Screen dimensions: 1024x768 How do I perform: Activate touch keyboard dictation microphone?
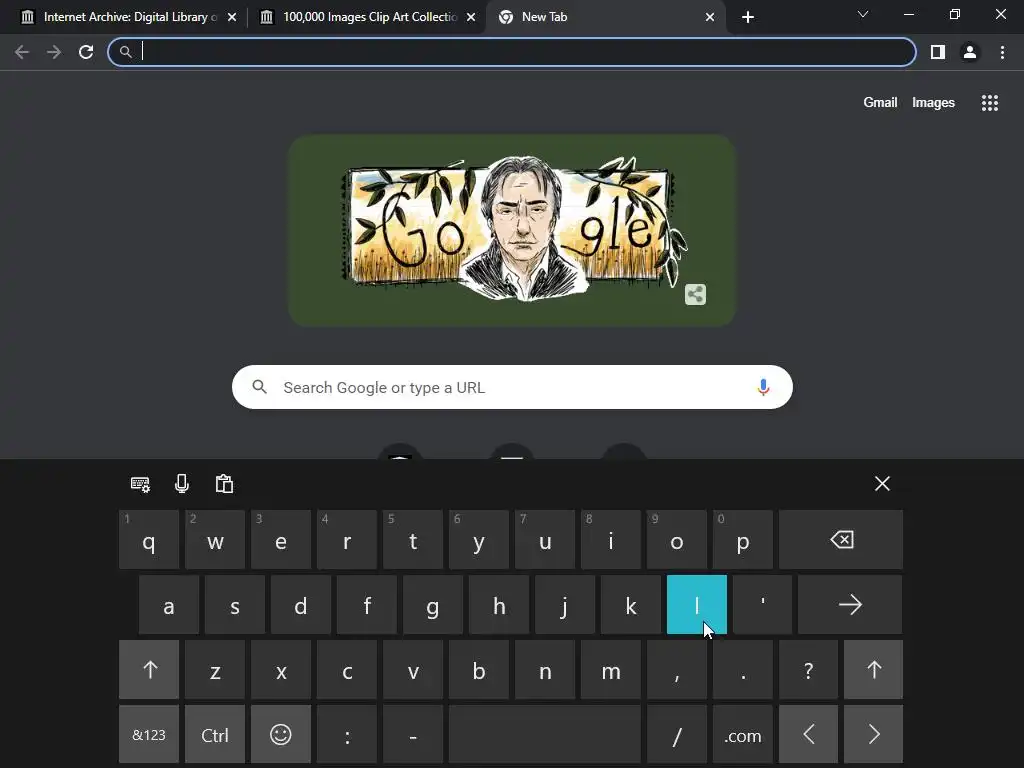click(182, 484)
